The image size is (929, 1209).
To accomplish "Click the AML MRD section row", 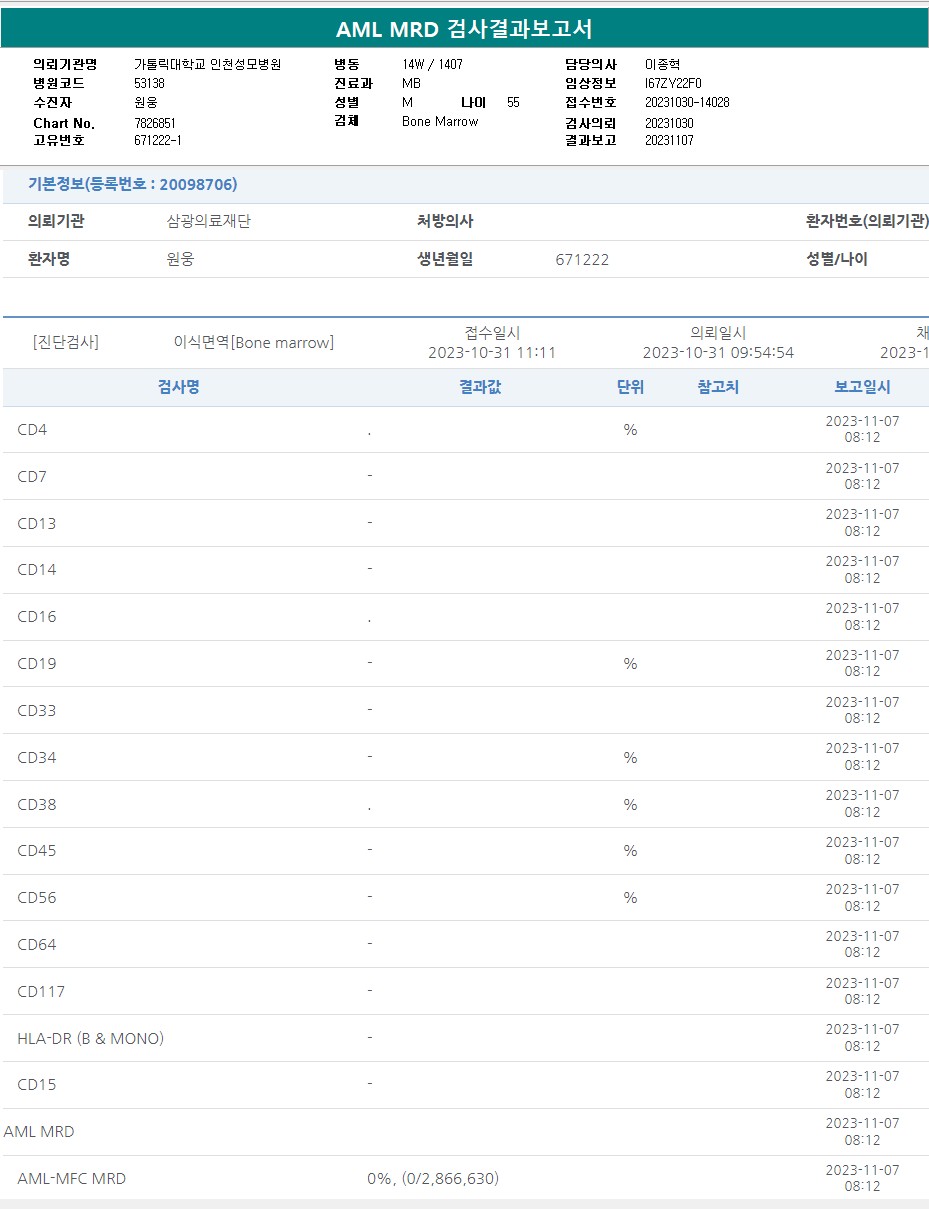I will 464,1132.
